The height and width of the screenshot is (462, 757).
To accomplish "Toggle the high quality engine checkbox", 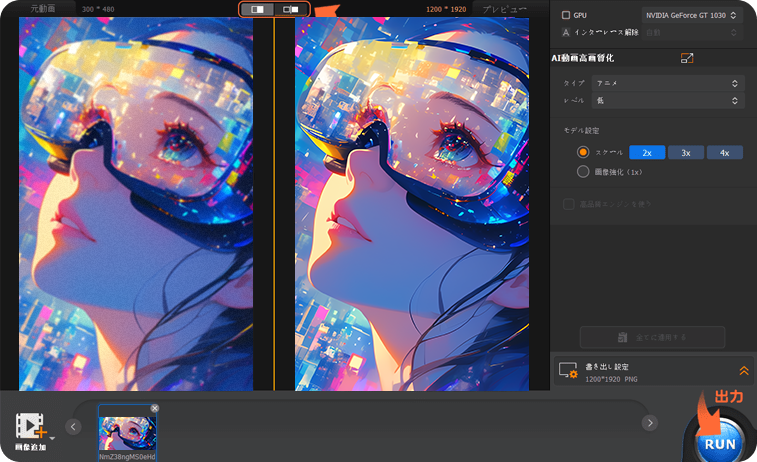I will click(x=569, y=204).
